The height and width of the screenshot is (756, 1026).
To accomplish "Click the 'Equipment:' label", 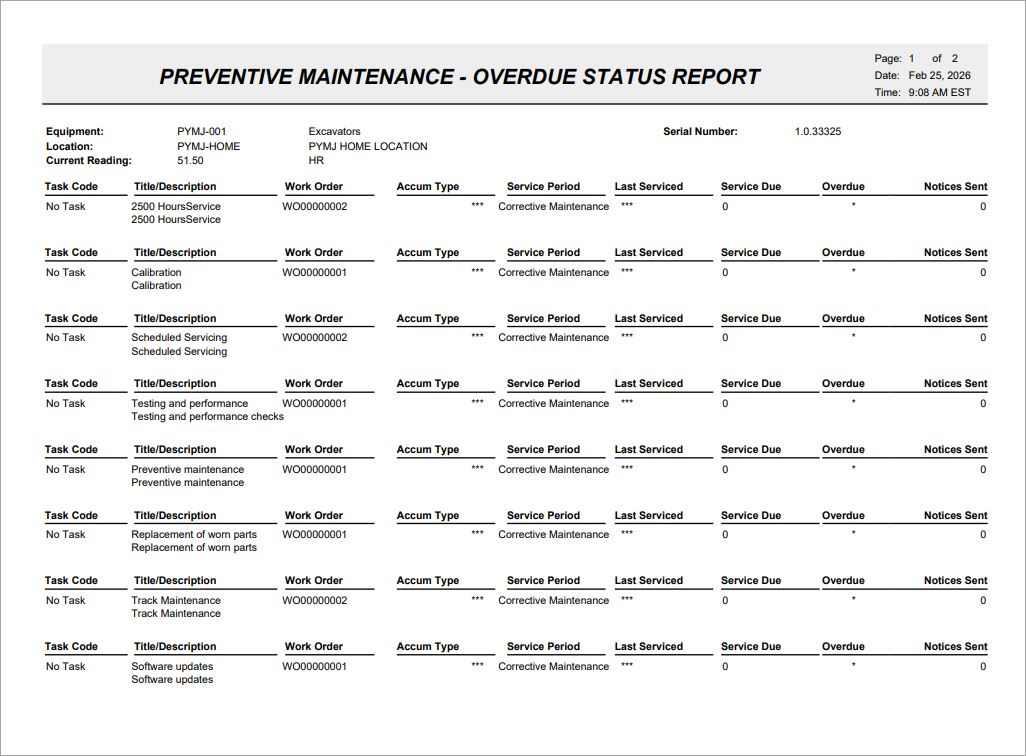I will pos(75,132).
